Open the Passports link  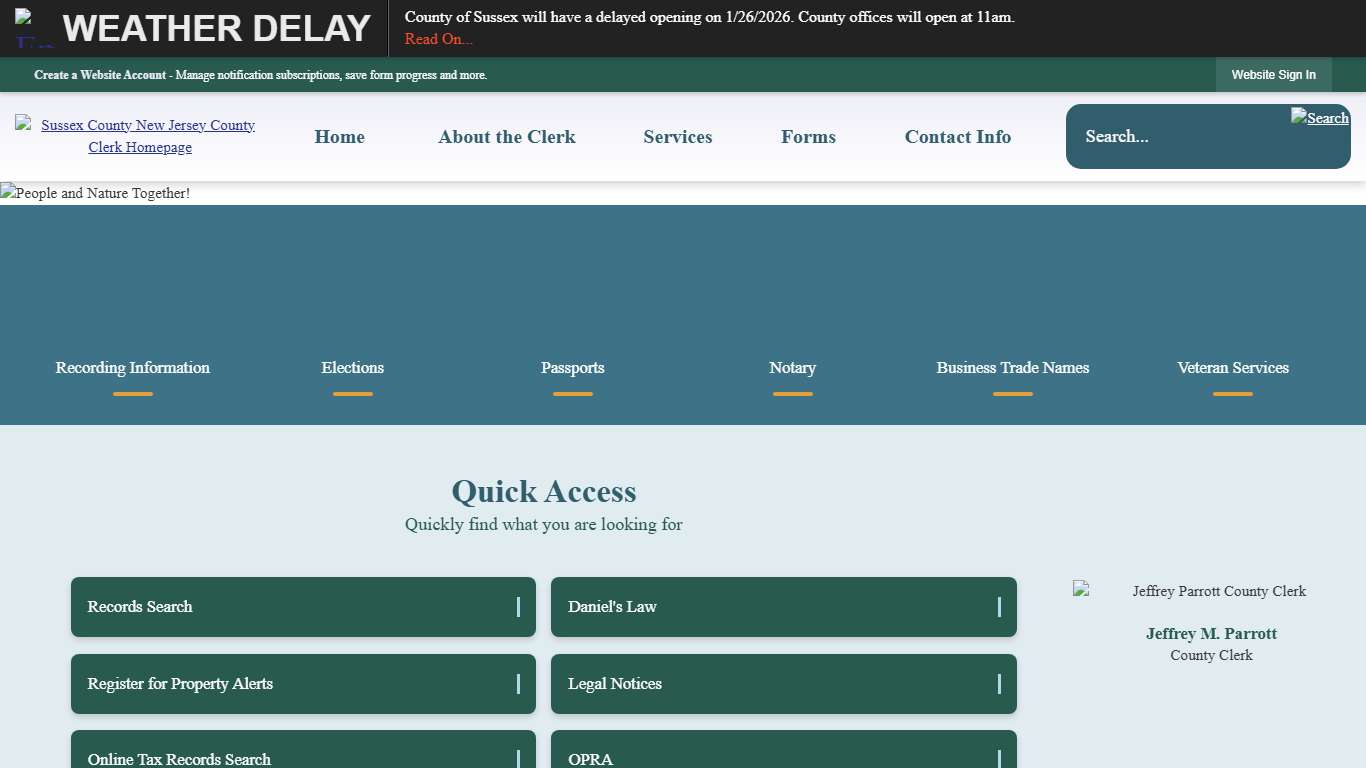572,368
